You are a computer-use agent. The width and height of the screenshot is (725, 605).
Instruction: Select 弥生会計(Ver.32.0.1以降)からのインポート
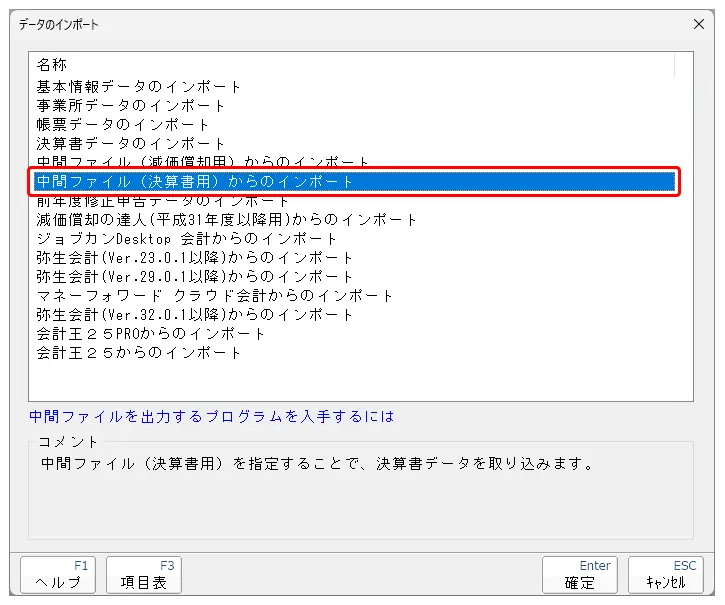195,315
